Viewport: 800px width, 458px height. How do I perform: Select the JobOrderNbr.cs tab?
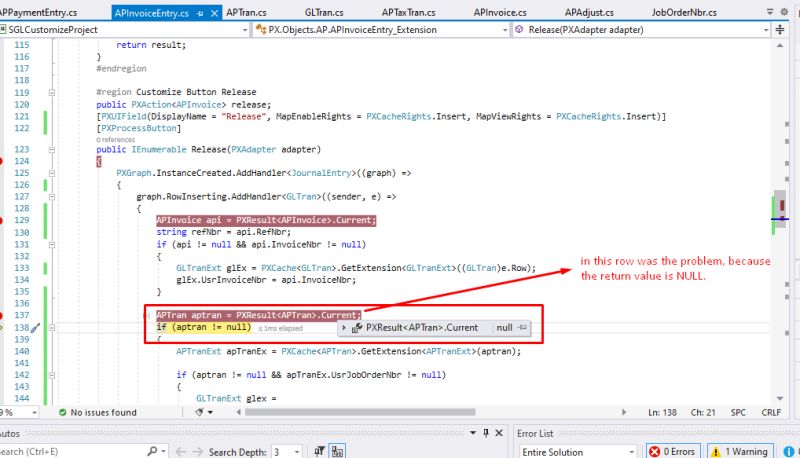point(684,13)
